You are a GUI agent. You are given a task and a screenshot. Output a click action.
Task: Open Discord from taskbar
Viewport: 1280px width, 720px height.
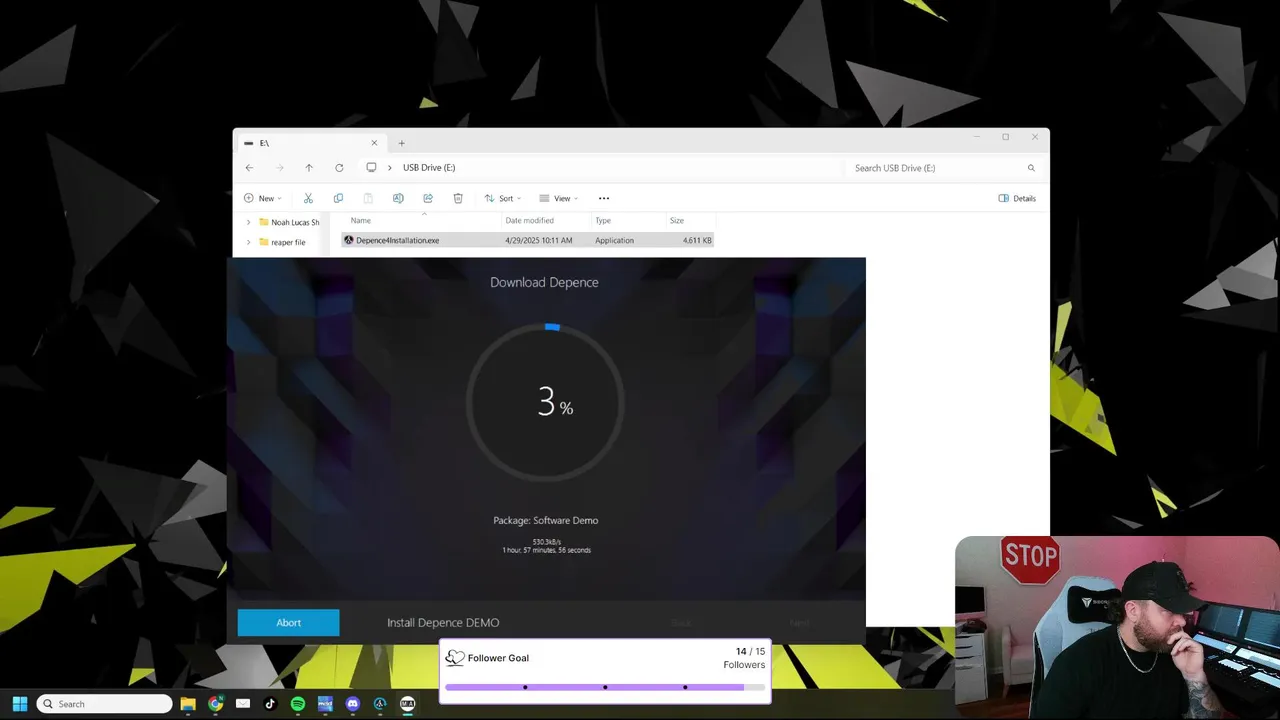click(352, 704)
